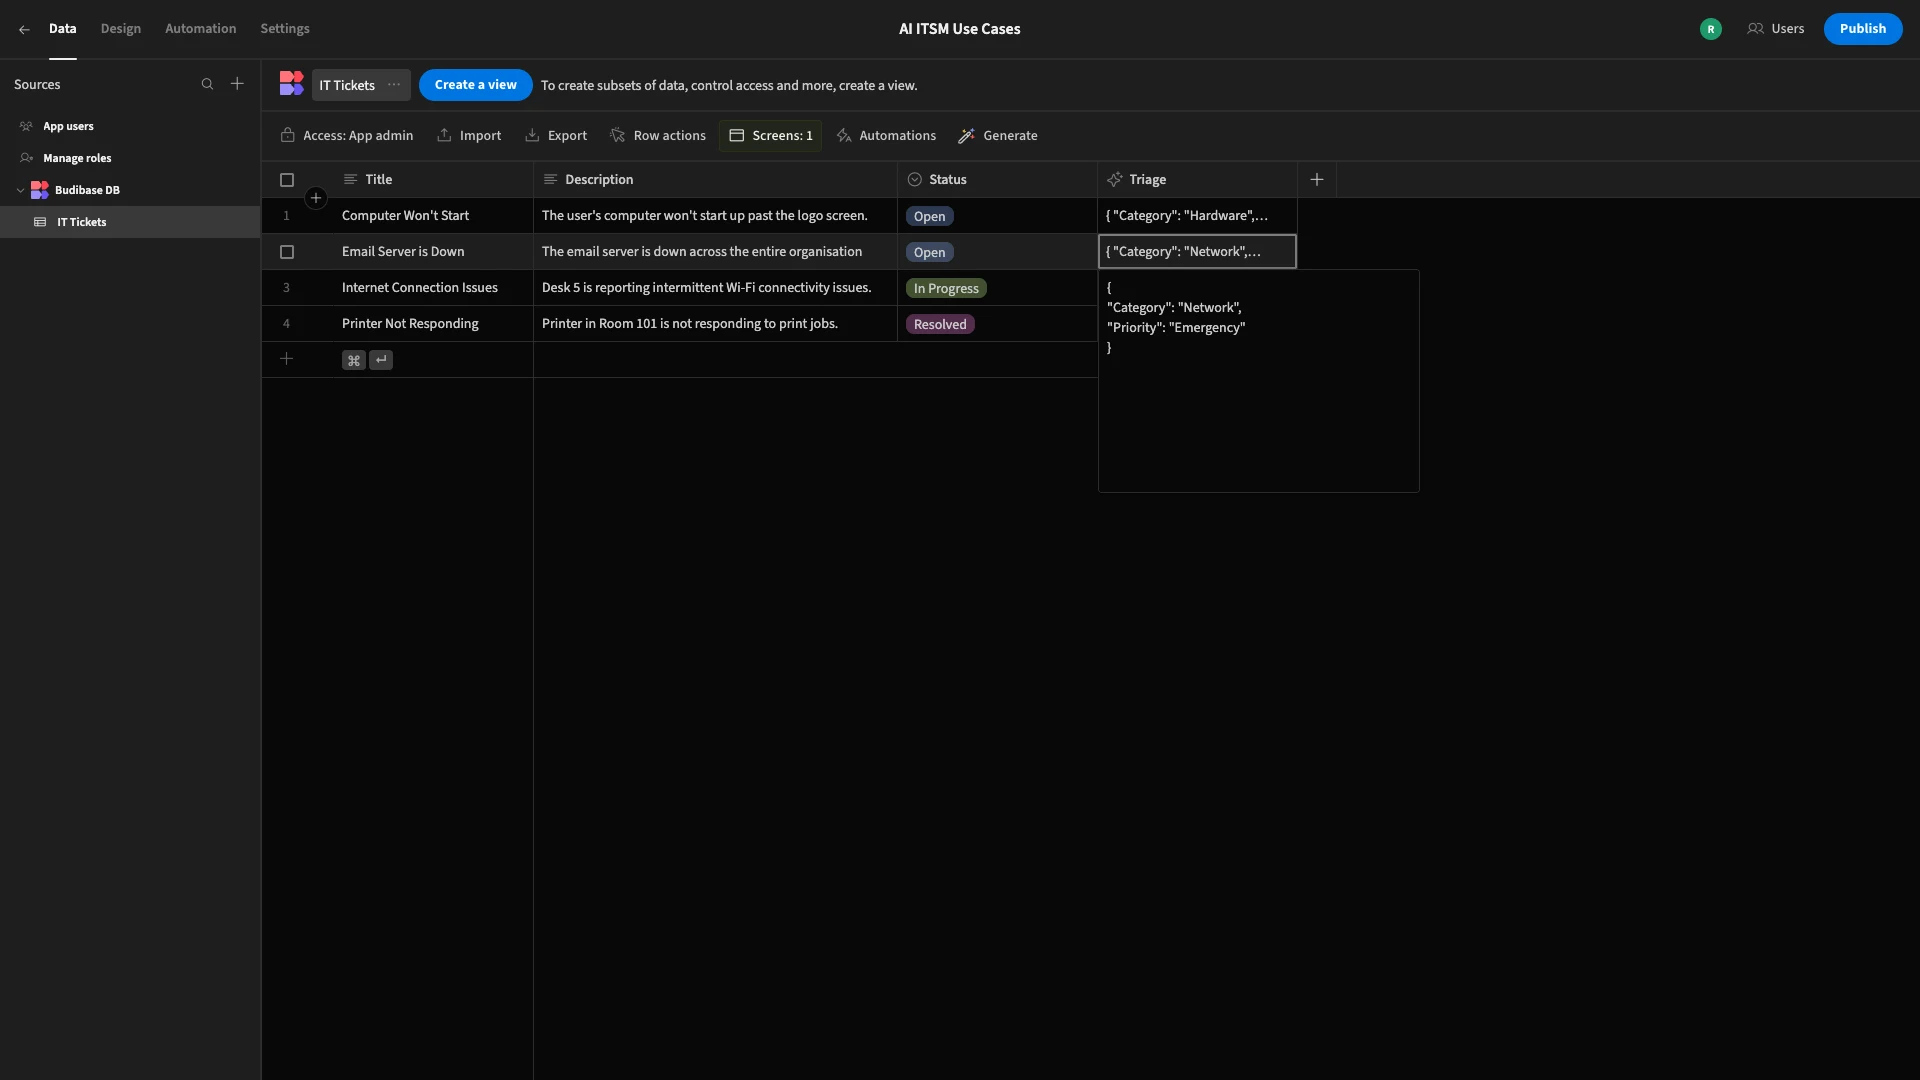This screenshot has height=1080, width=1920.
Task: Add a new data source
Action: (x=237, y=84)
